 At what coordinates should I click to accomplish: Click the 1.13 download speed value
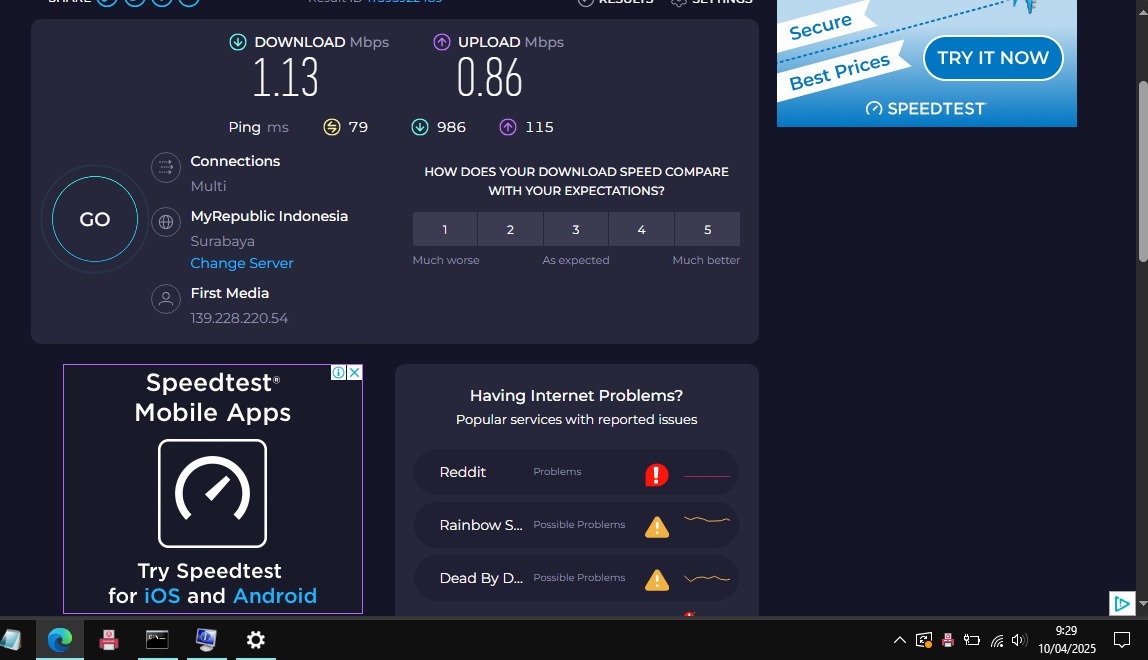(x=286, y=78)
